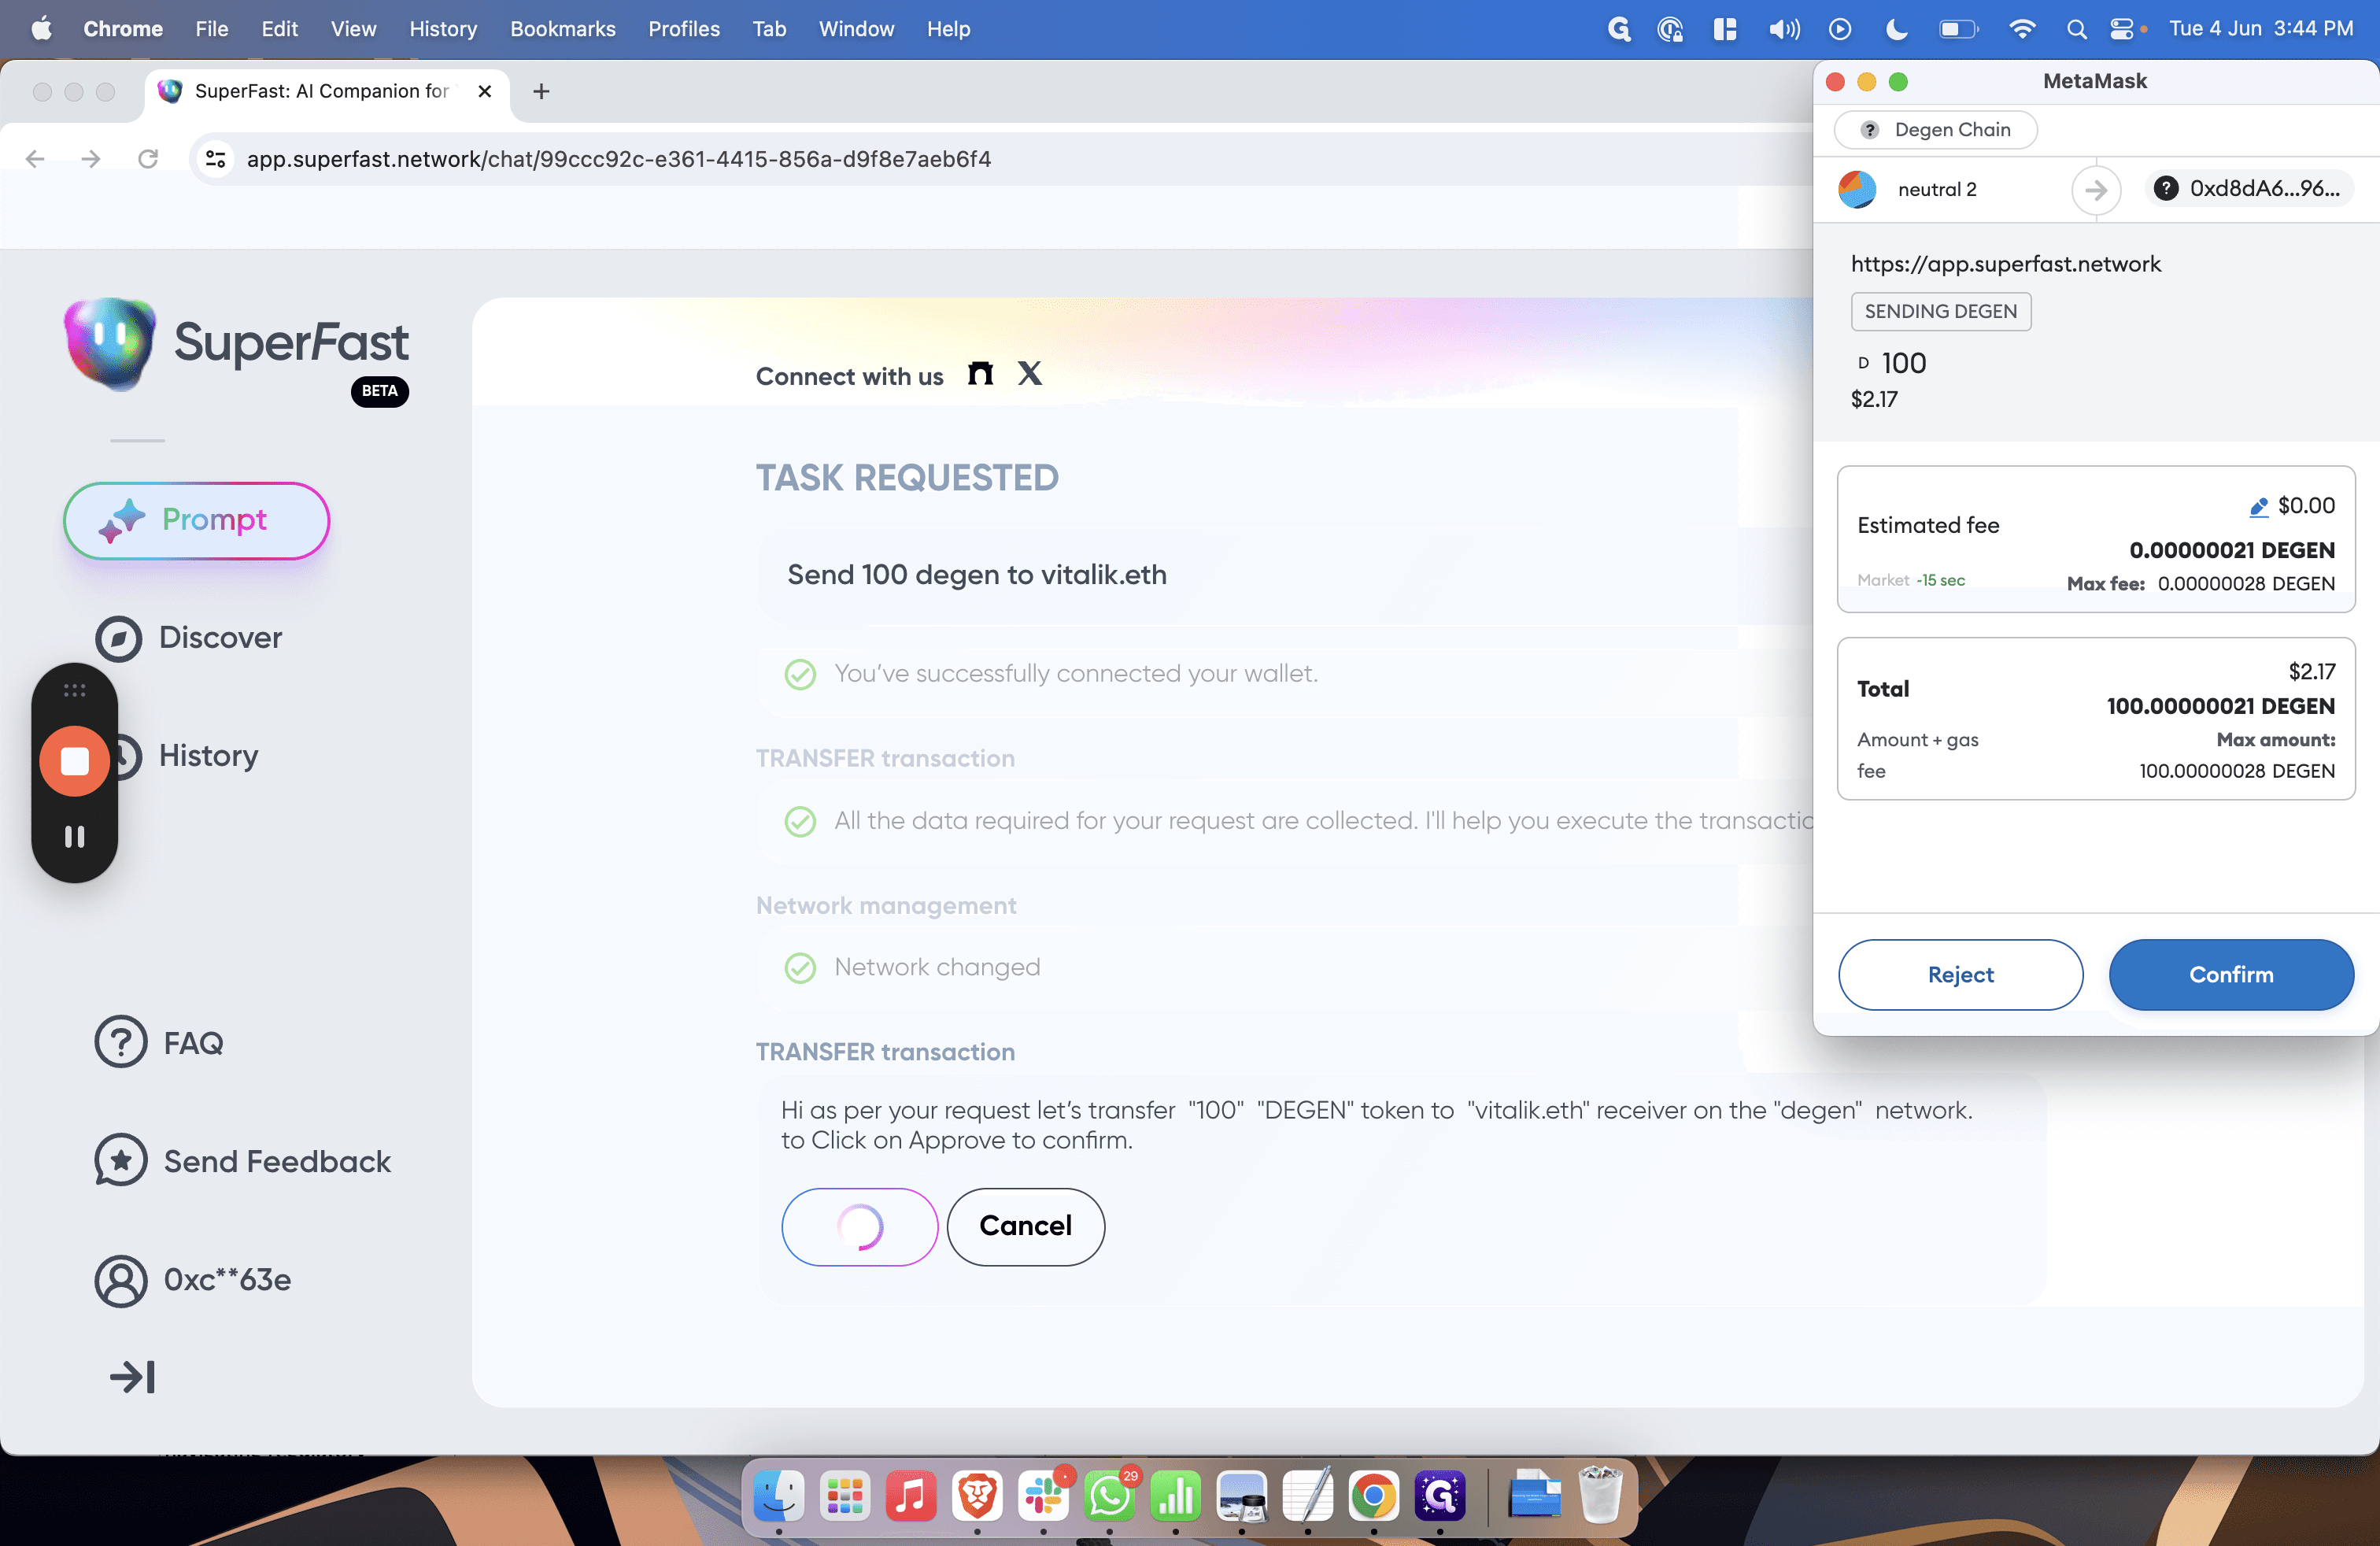Reload the page in Chrome

pyautogui.click(x=148, y=159)
